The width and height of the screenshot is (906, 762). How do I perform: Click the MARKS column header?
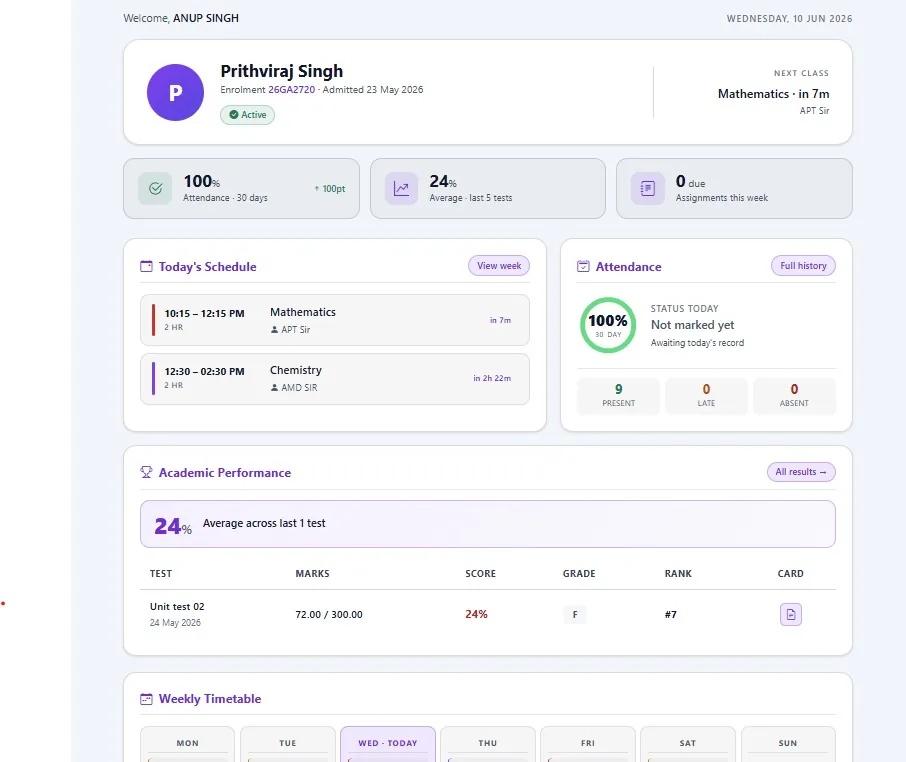pyautogui.click(x=313, y=574)
